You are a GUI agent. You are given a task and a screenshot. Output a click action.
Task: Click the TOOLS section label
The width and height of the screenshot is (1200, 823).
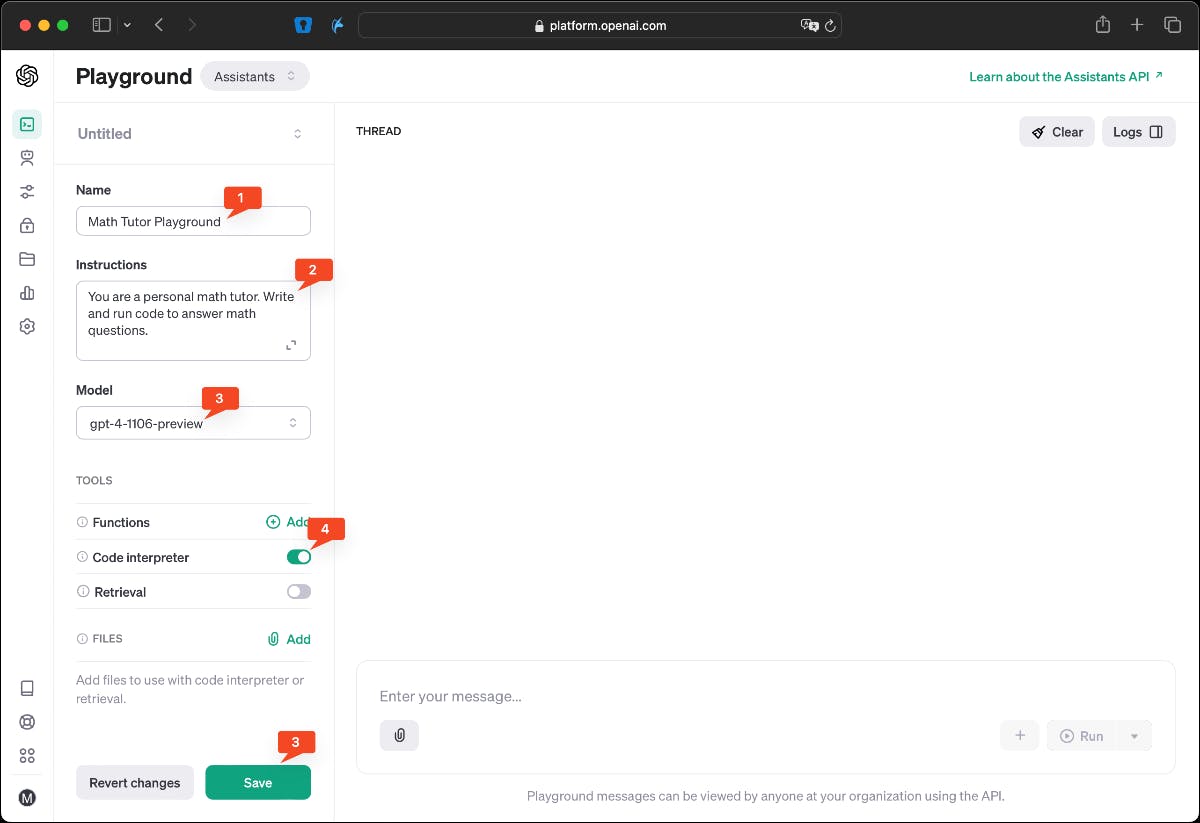[94, 481]
